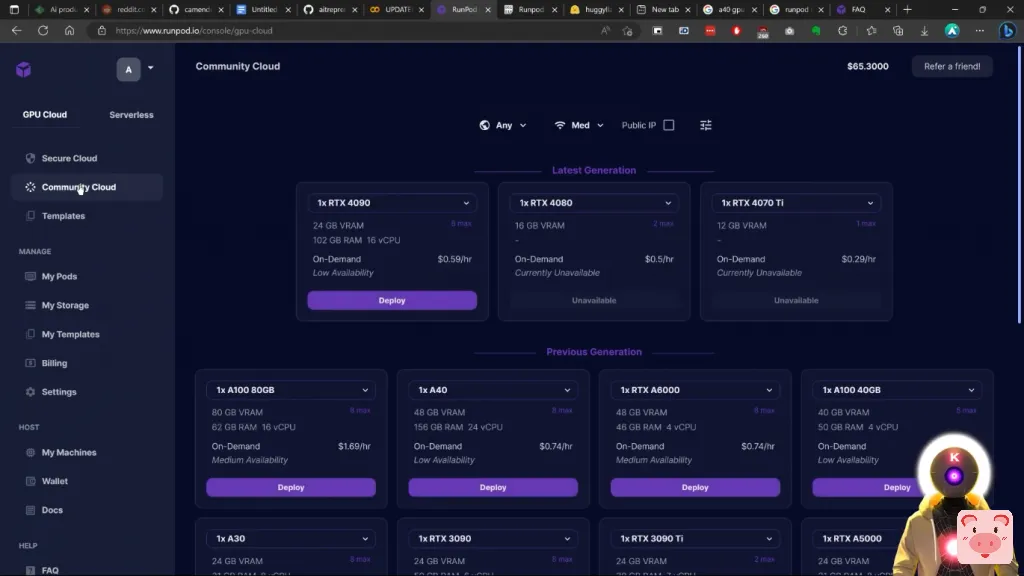The image size is (1024, 576).
Task: Click the My Pods icon
Action: 30,276
